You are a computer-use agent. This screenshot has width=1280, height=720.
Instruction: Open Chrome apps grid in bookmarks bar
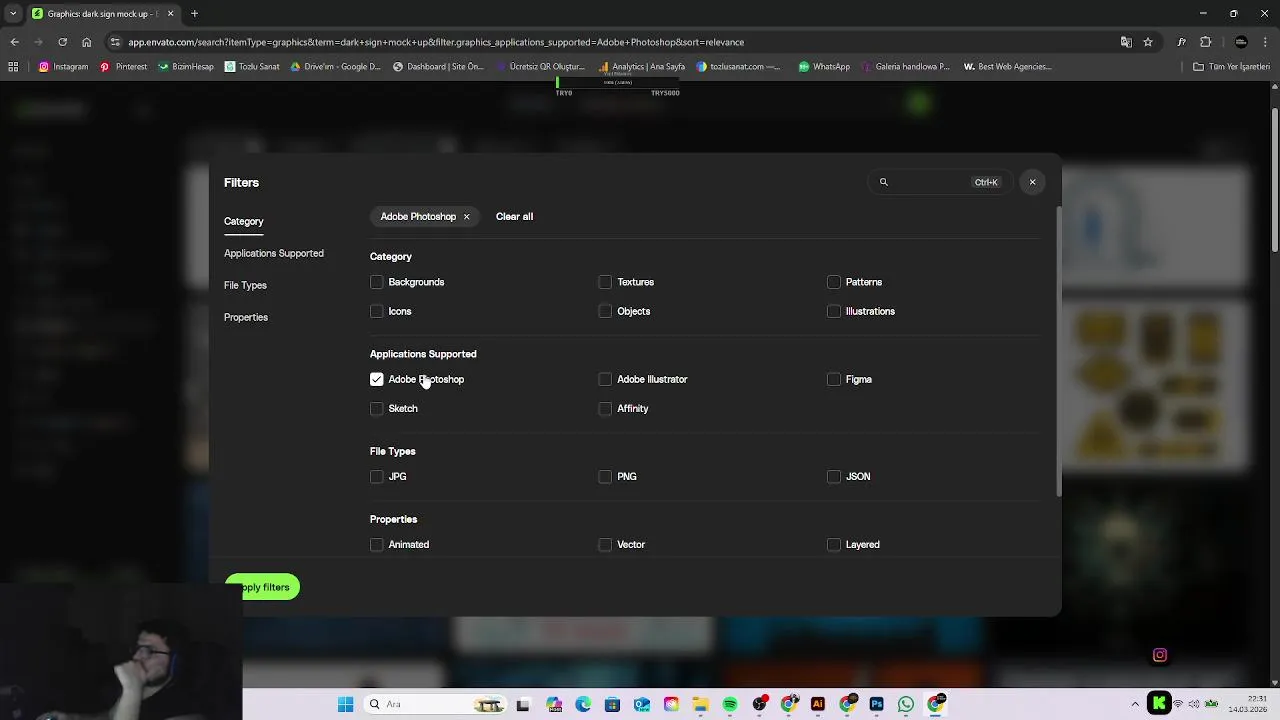[x=13, y=67]
